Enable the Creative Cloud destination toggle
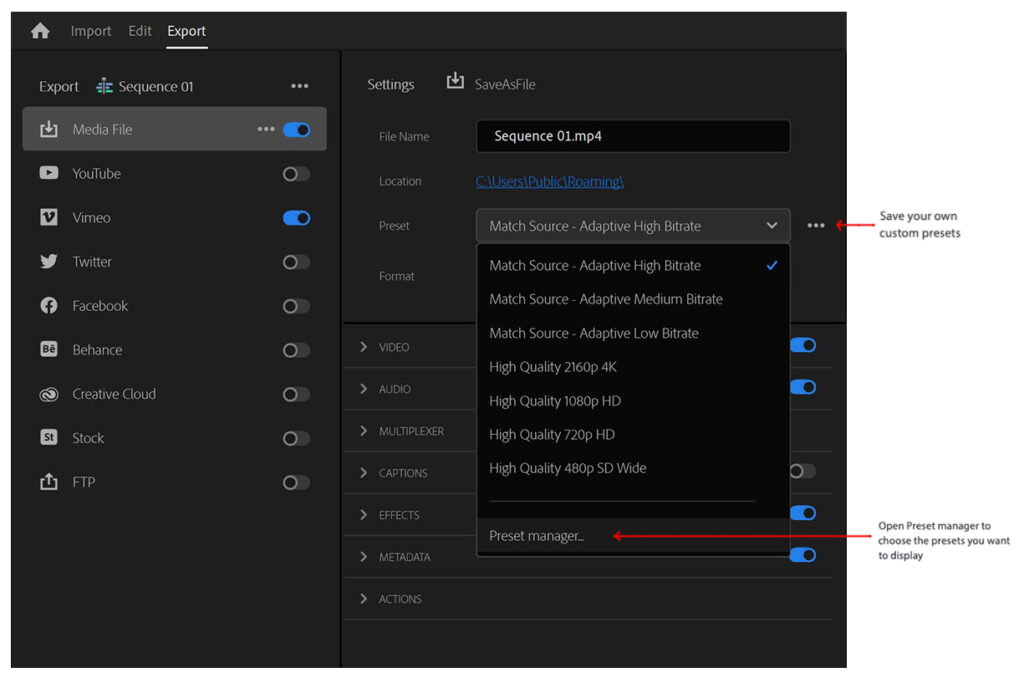The height and width of the screenshot is (683, 1024). pos(296,394)
